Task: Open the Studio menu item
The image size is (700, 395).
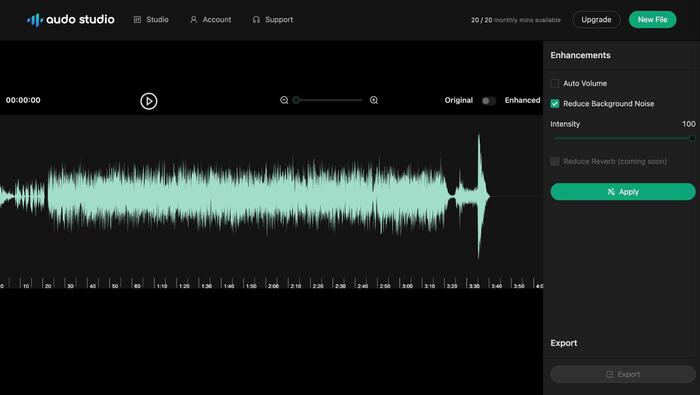Action: (x=151, y=20)
